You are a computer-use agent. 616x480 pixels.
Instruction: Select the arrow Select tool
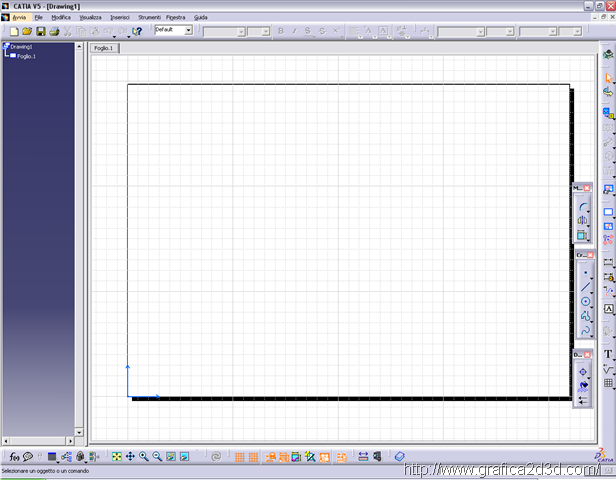click(x=608, y=77)
